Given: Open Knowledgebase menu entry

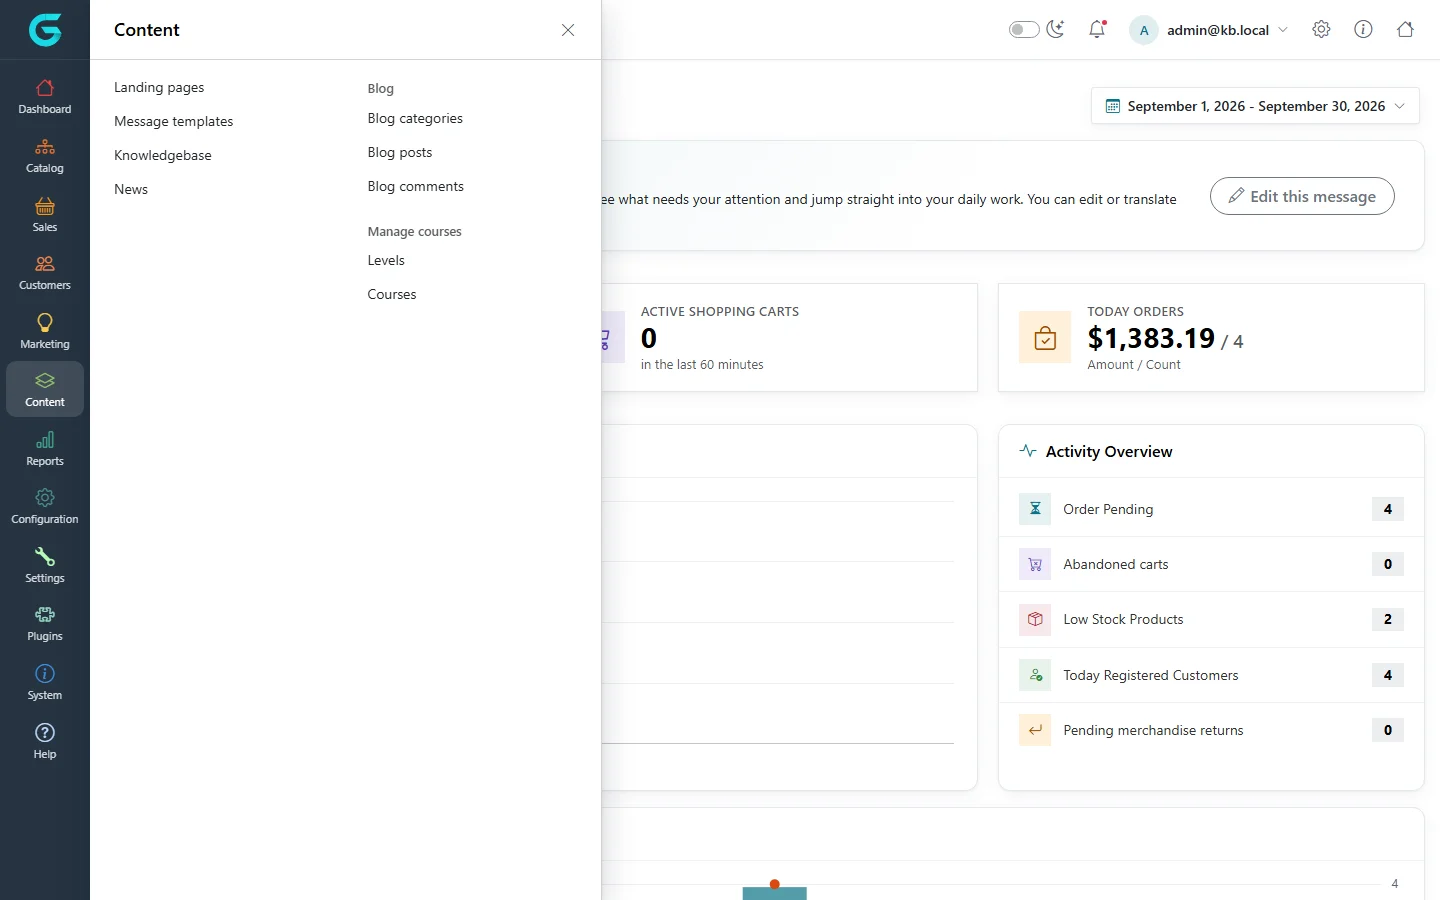Looking at the screenshot, I should pyautogui.click(x=163, y=155).
